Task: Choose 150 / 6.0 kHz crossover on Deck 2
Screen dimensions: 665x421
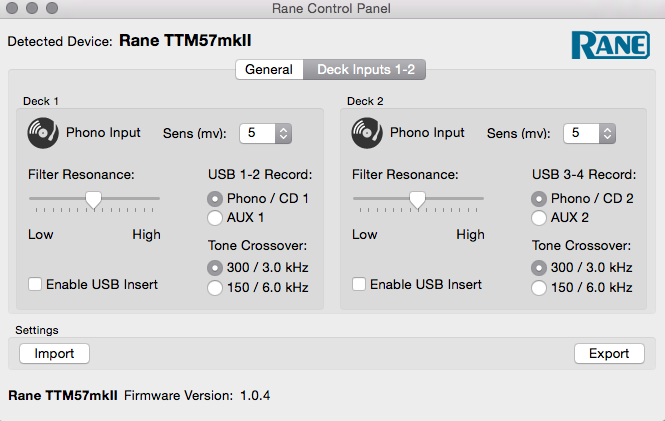Action: [538, 288]
